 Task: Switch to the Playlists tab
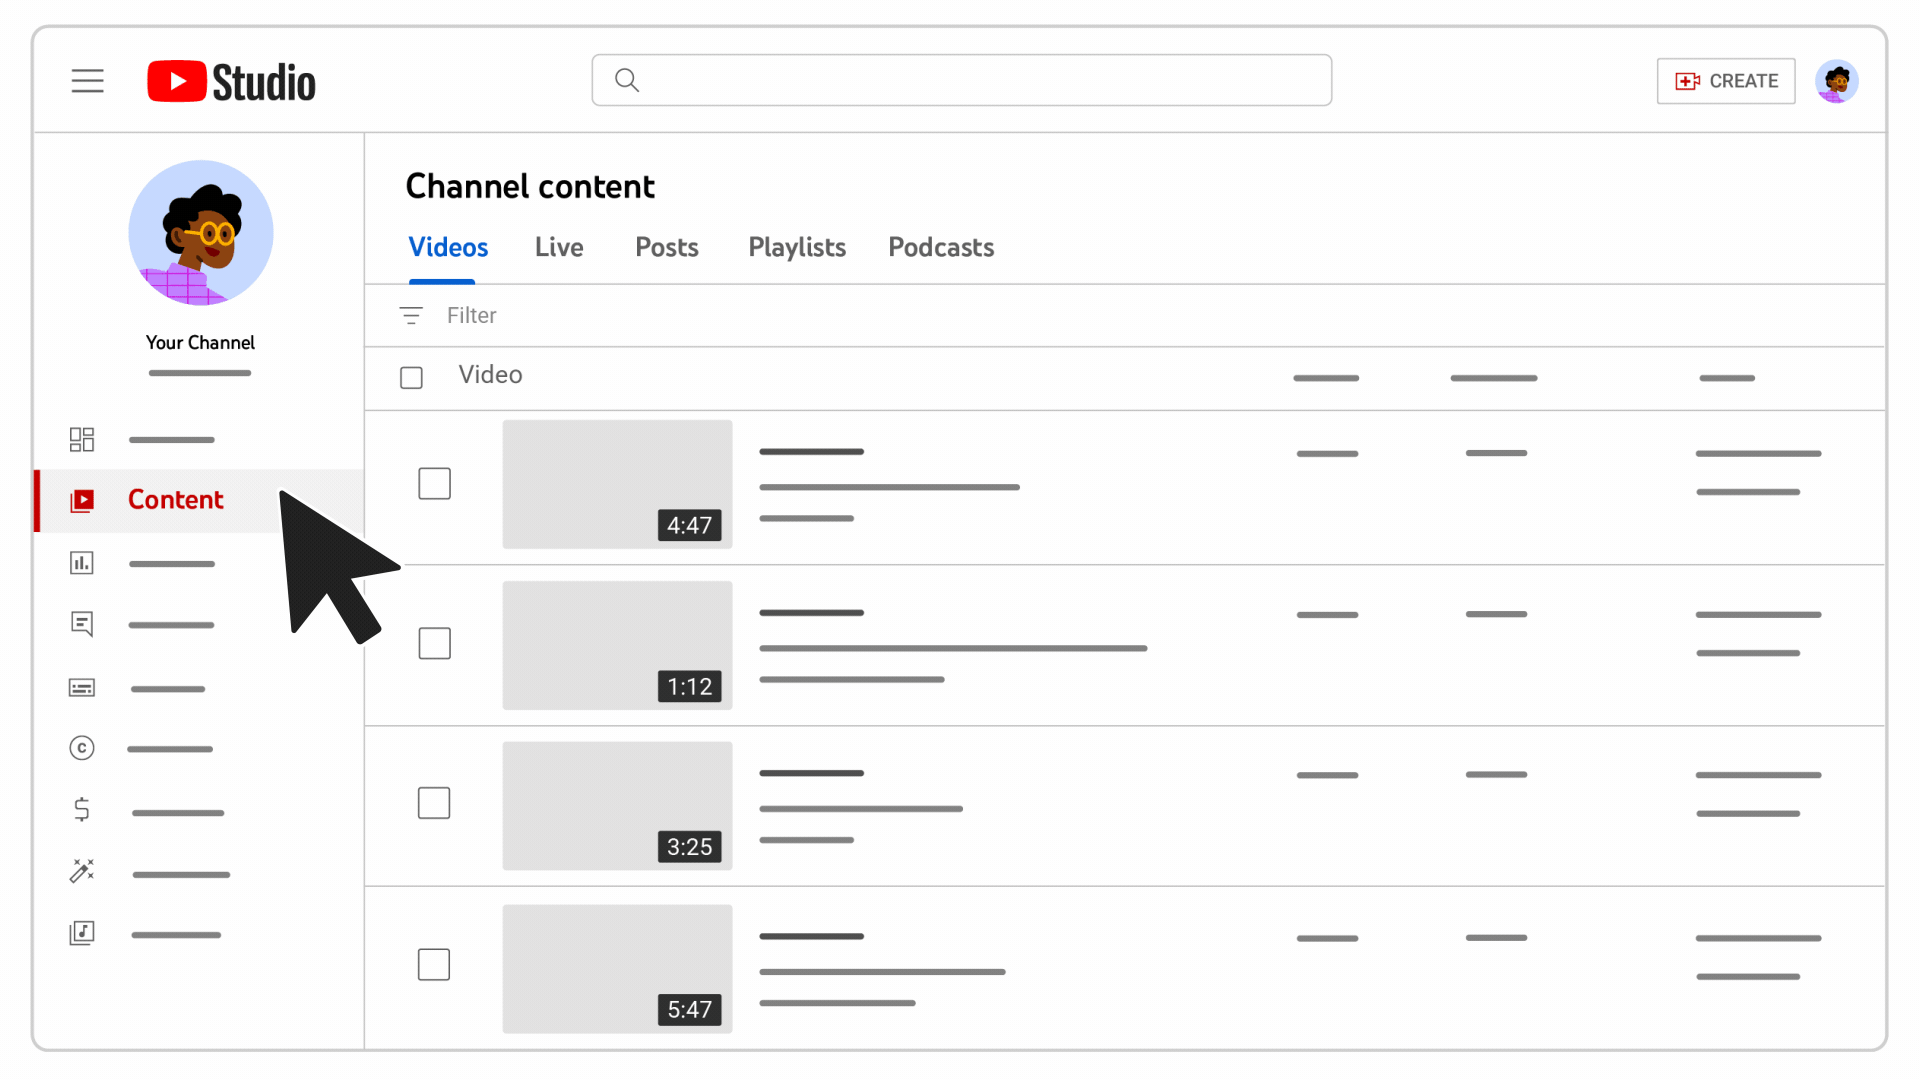796,247
